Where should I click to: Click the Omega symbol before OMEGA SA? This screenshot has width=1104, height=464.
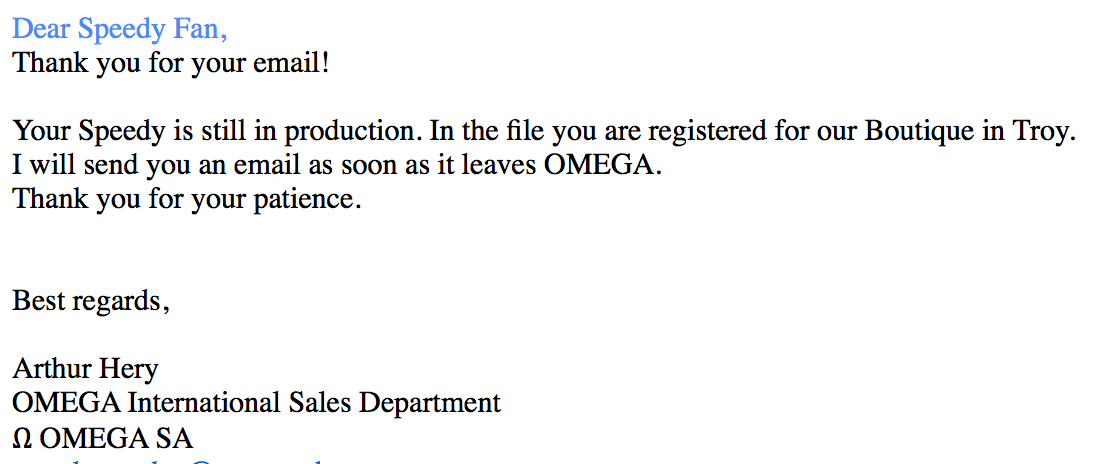(22, 438)
